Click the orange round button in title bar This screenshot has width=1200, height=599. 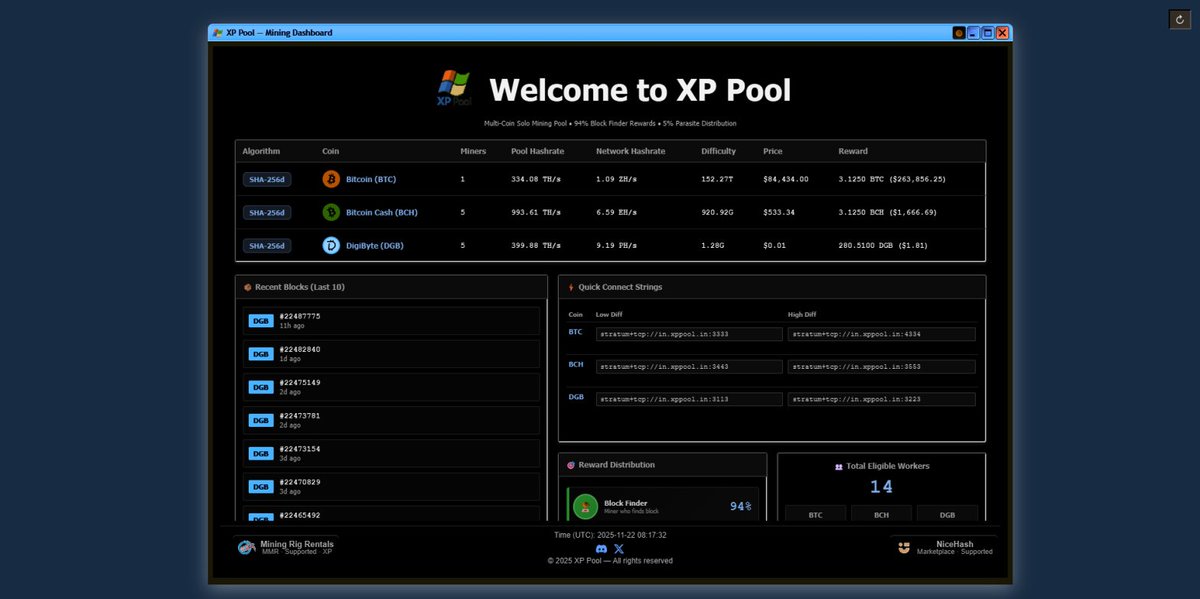click(x=959, y=33)
